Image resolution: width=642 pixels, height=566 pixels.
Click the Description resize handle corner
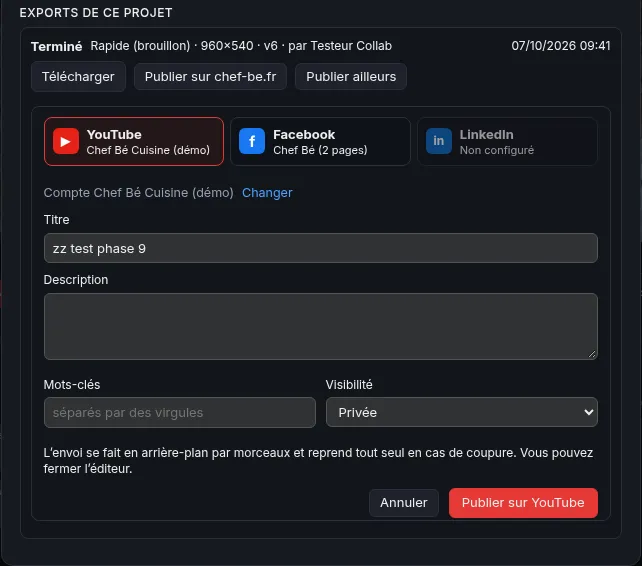tap(592, 354)
